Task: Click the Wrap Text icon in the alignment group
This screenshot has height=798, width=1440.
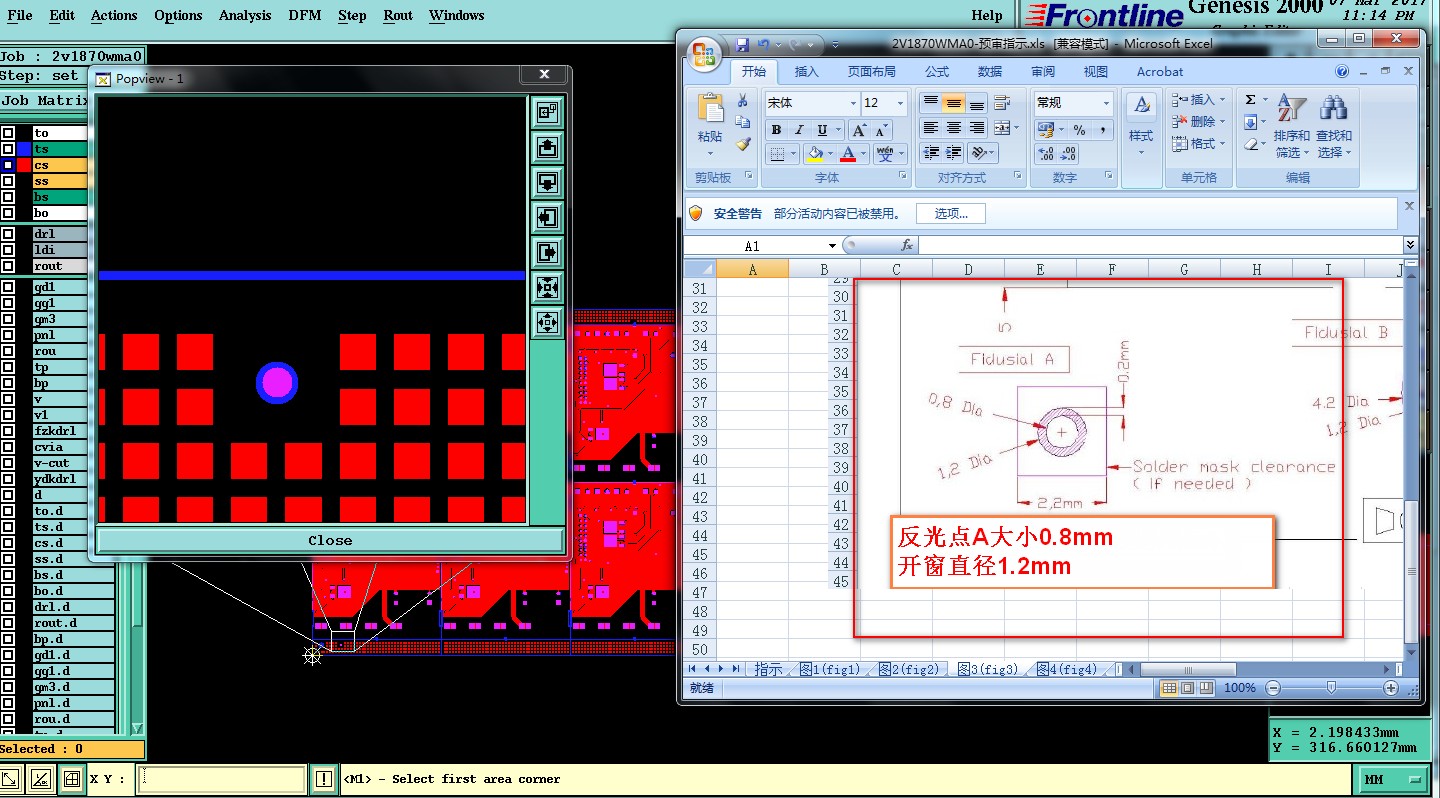Action: [1002, 103]
